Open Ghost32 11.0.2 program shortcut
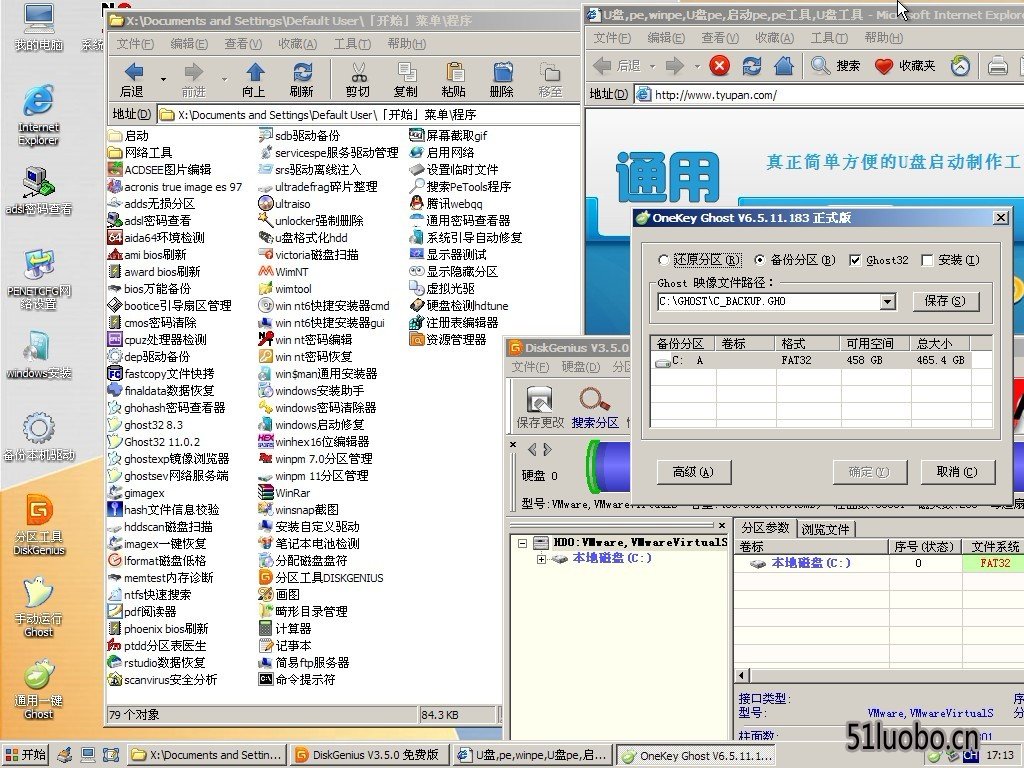 pyautogui.click(x=155, y=441)
